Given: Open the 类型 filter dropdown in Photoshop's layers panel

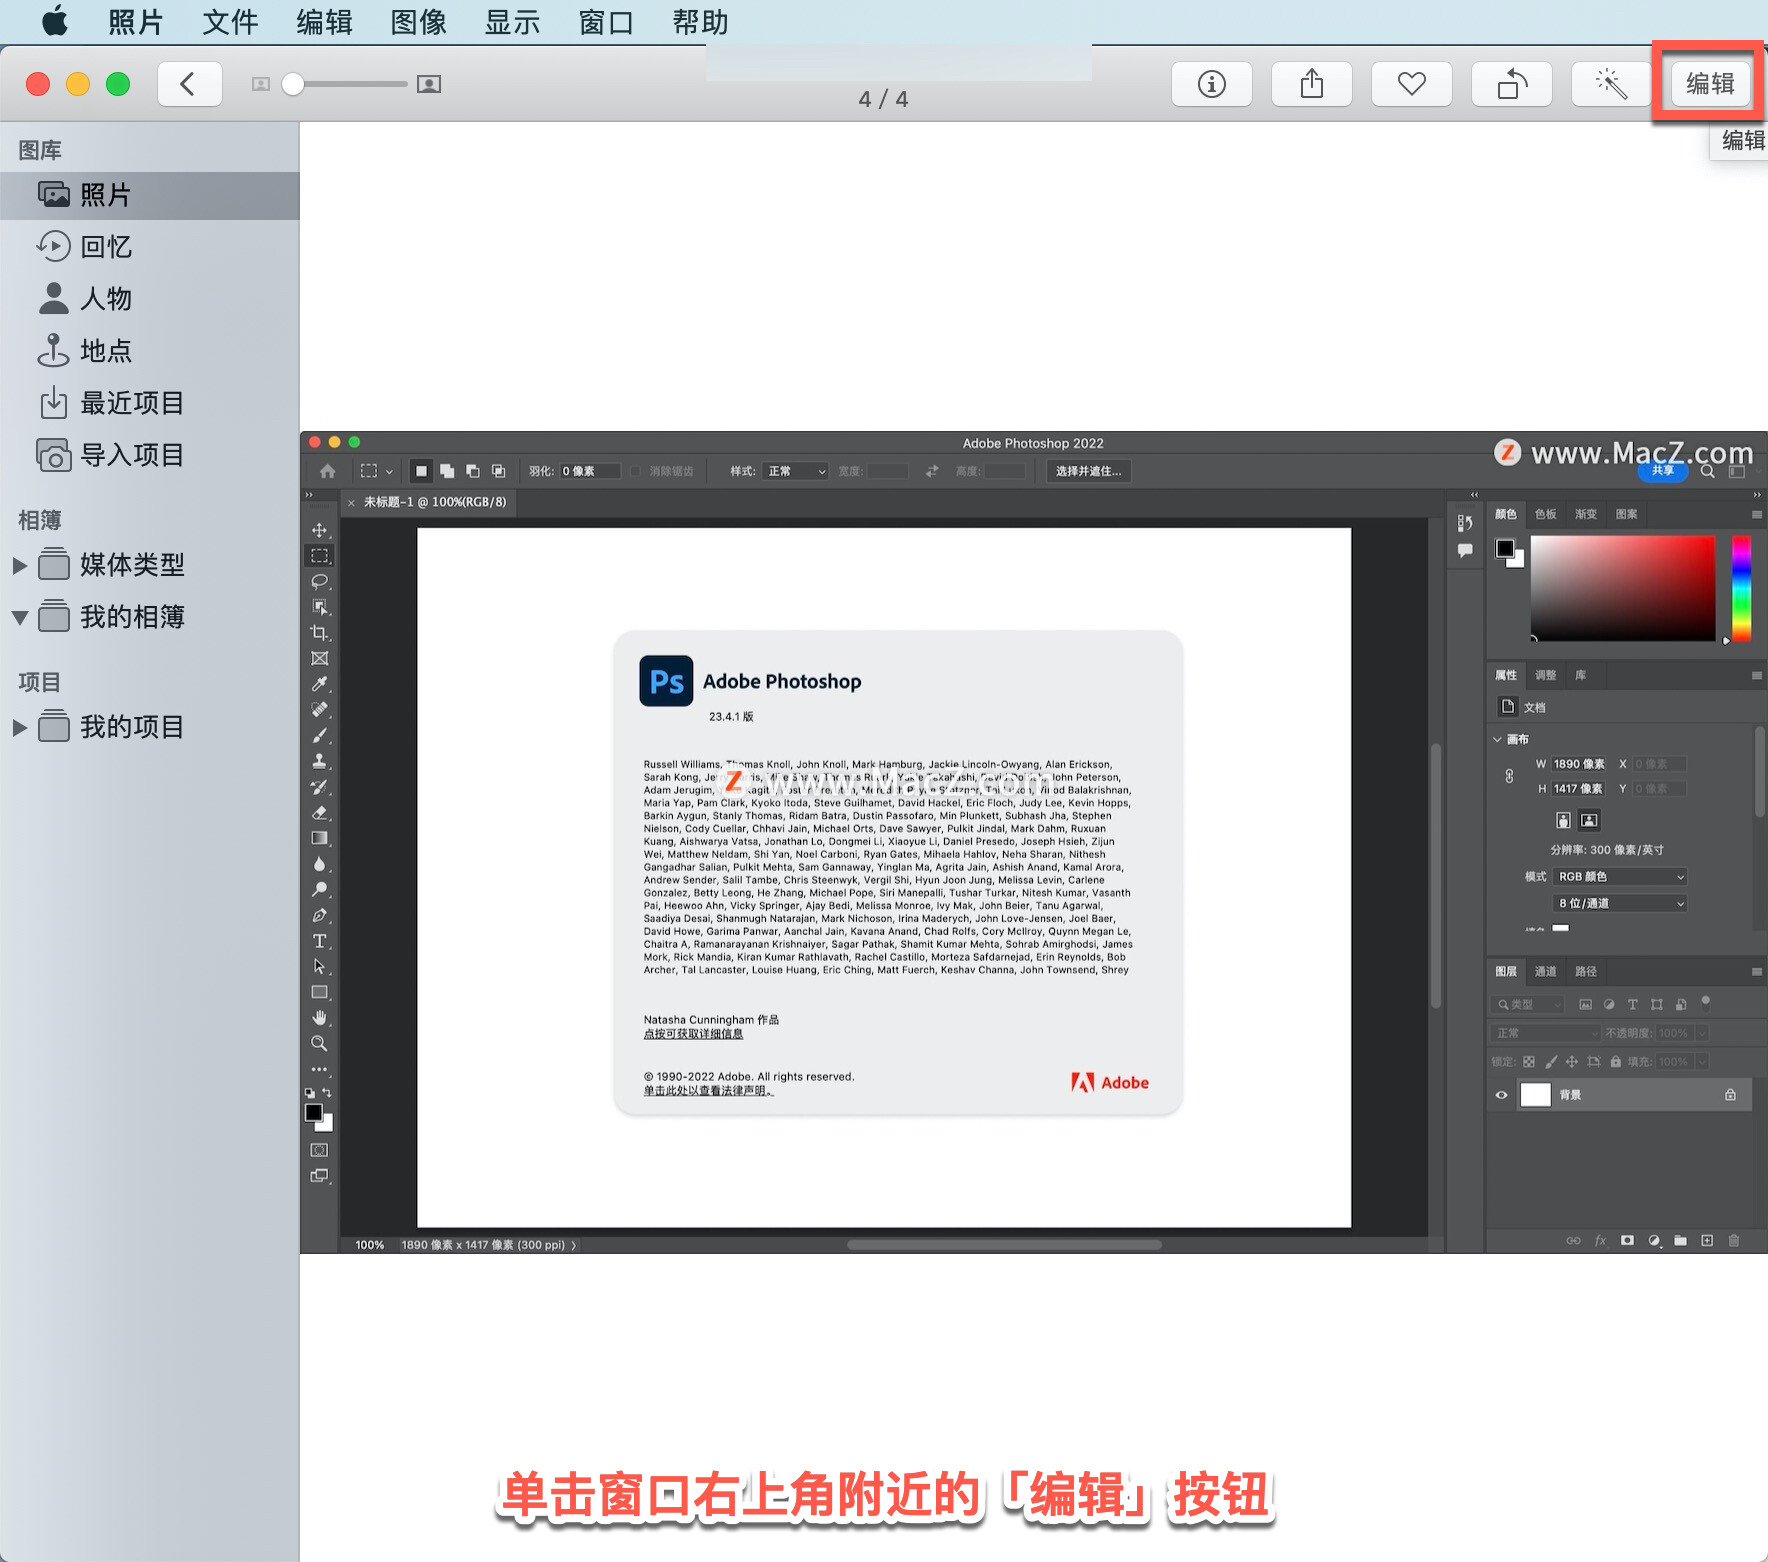Looking at the screenshot, I should click(x=1527, y=1004).
